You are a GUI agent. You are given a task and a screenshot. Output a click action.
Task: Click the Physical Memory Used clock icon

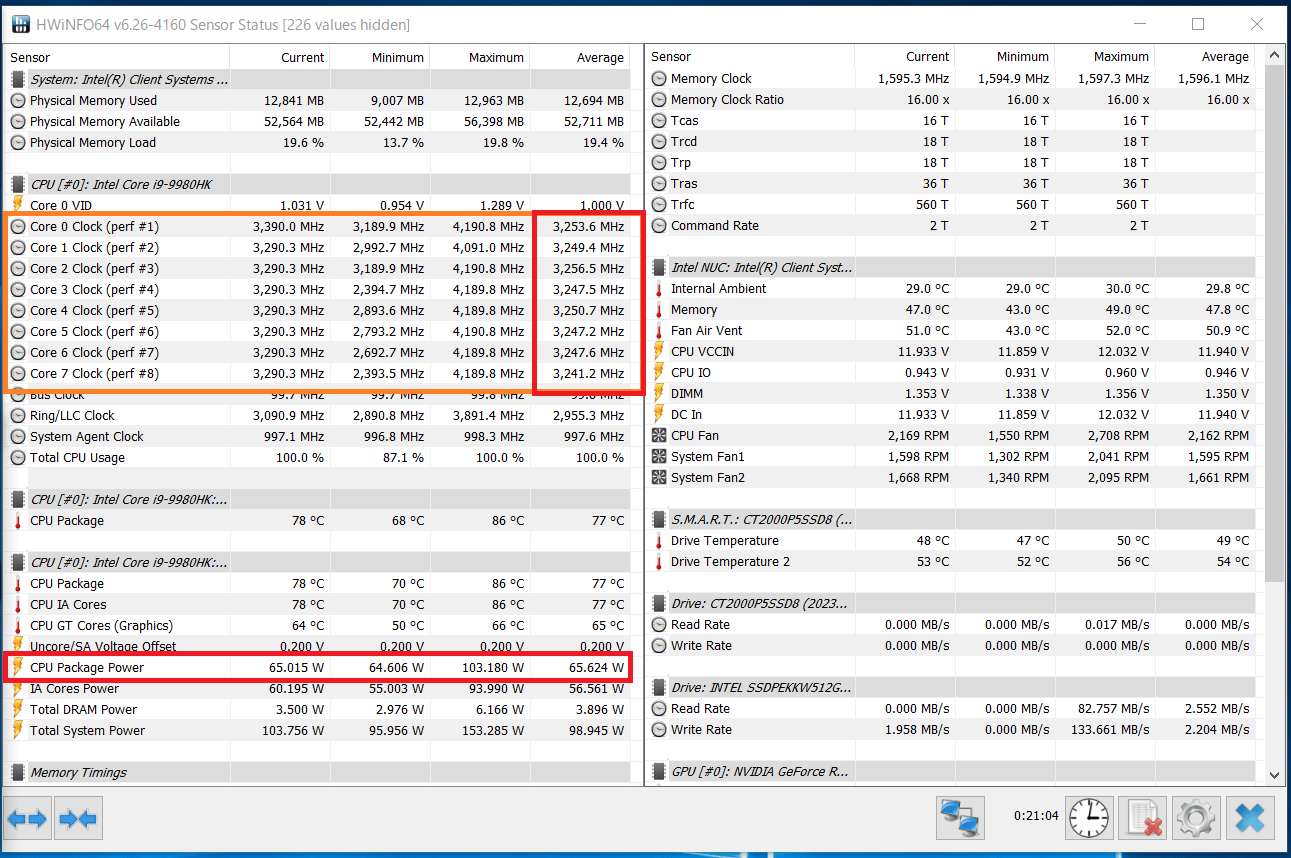pyautogui.click(x=18, y=100)
